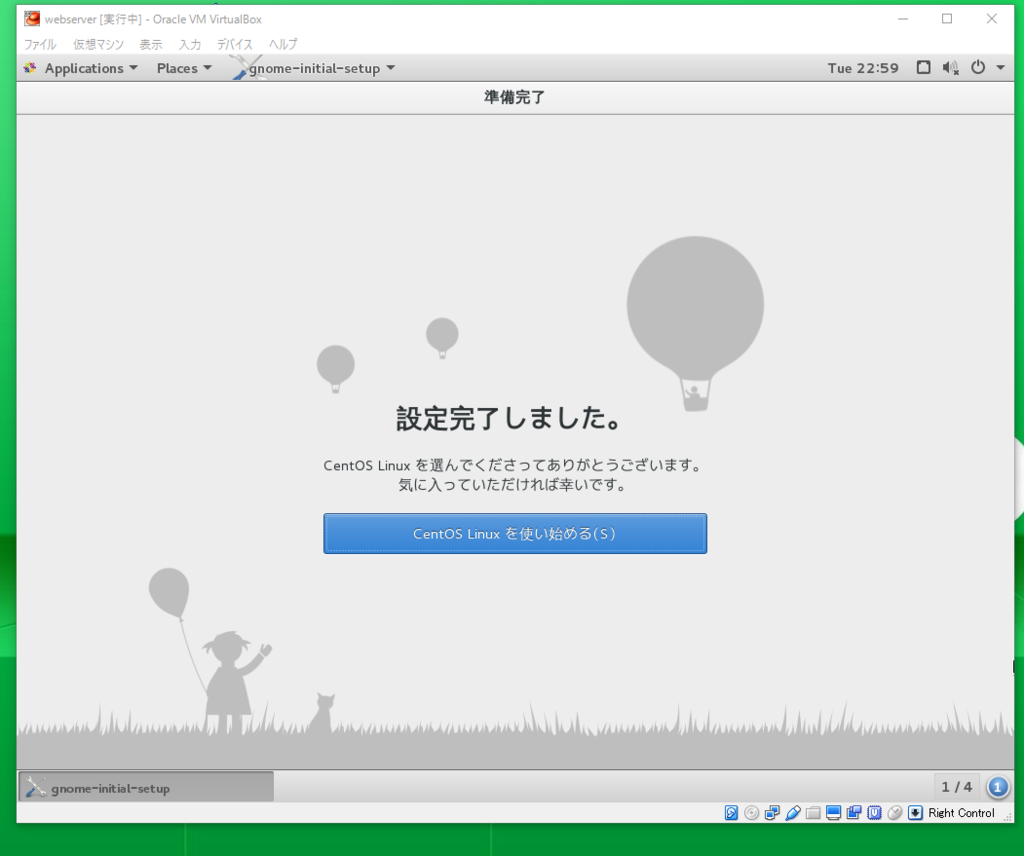The image size is (1024, 856).
Task: Click the Right Control host key label
Action: [x=961, y=813]
